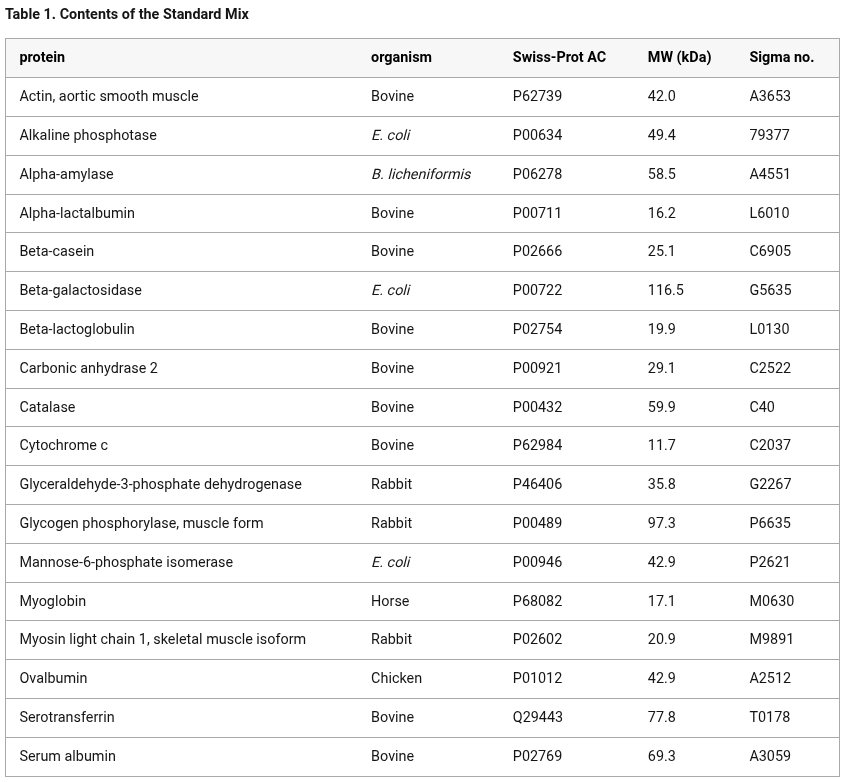Click the Table 1 caption title

click(127, 14)
